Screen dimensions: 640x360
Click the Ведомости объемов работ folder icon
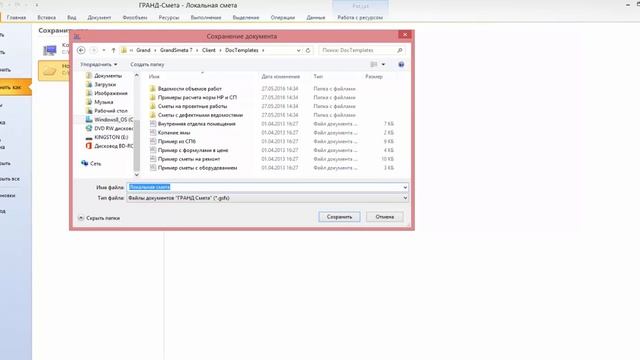[x=153, y=89]
